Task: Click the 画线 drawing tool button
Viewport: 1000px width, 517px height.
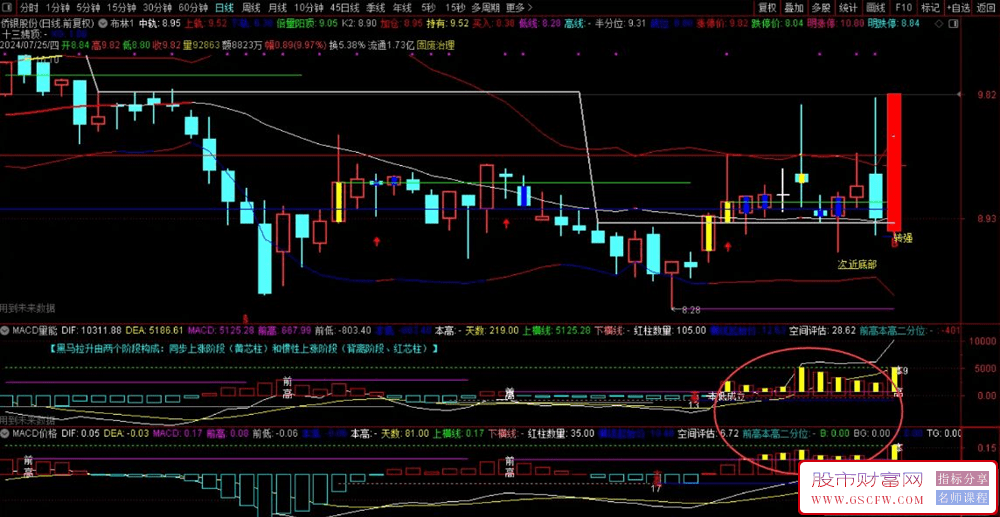Action: coord(876,8)
